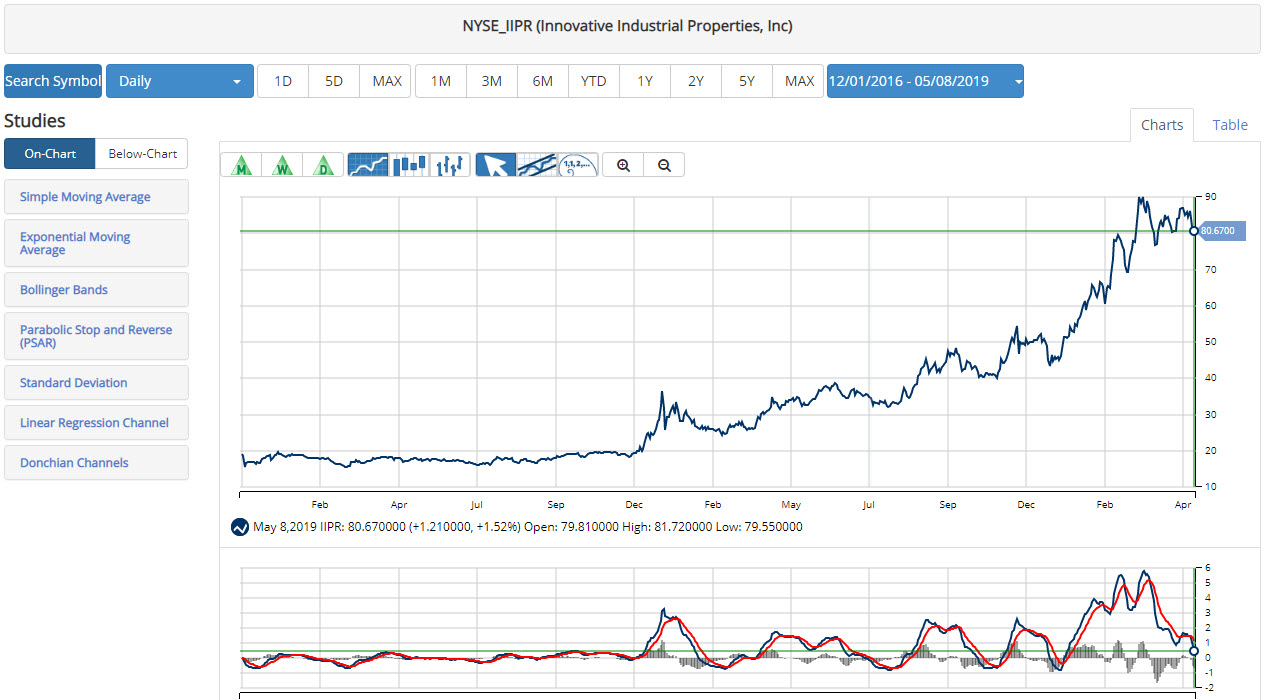Set chart range to 1M
This screenshot has height=700, width=1264.
pos(441,81)
